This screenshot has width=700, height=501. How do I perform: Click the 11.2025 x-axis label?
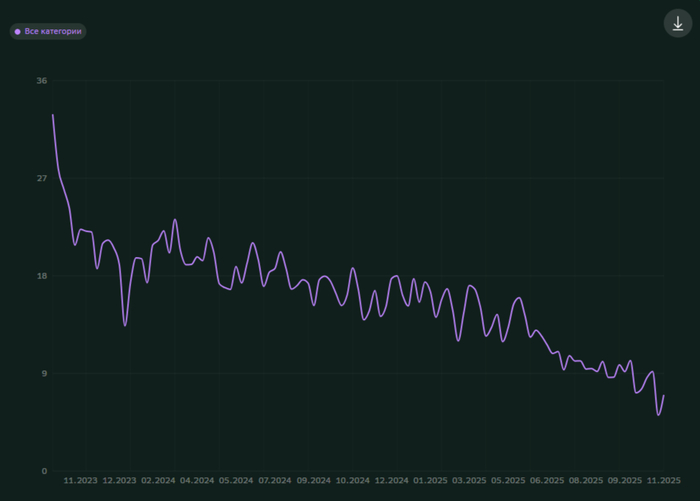663,480
